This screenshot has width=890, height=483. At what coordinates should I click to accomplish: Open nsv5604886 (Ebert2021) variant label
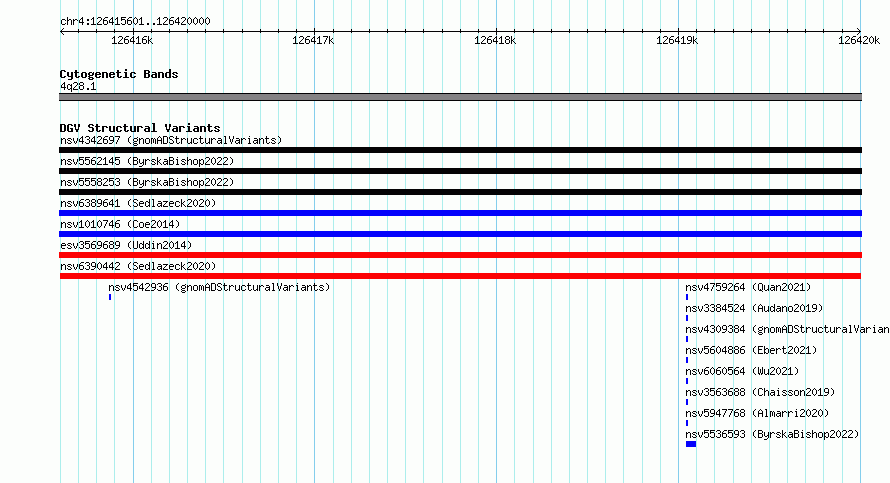pyautogui.click(x=751, y=350)
